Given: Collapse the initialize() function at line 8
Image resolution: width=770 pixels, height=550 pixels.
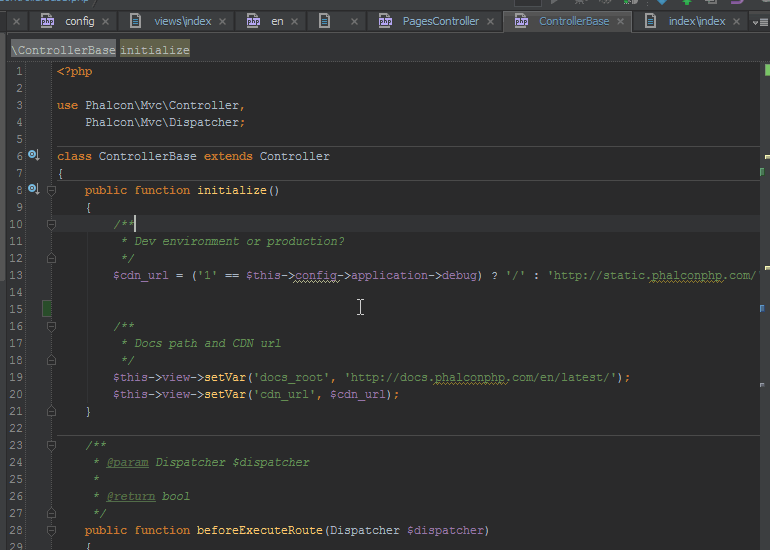Looking at the screenshot, I should click(52, 191).
